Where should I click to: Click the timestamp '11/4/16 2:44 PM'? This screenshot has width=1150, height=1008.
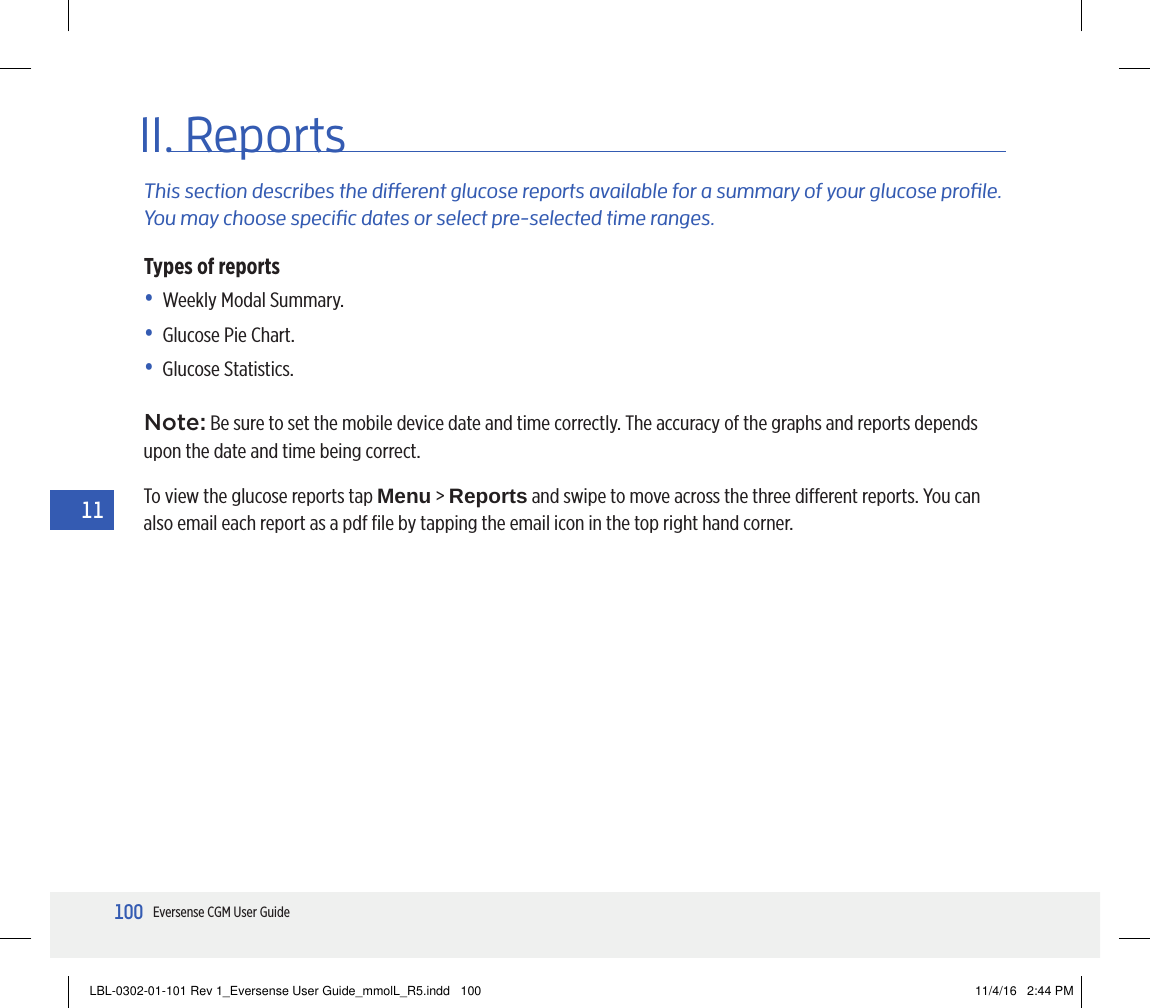pos(1024,990)
